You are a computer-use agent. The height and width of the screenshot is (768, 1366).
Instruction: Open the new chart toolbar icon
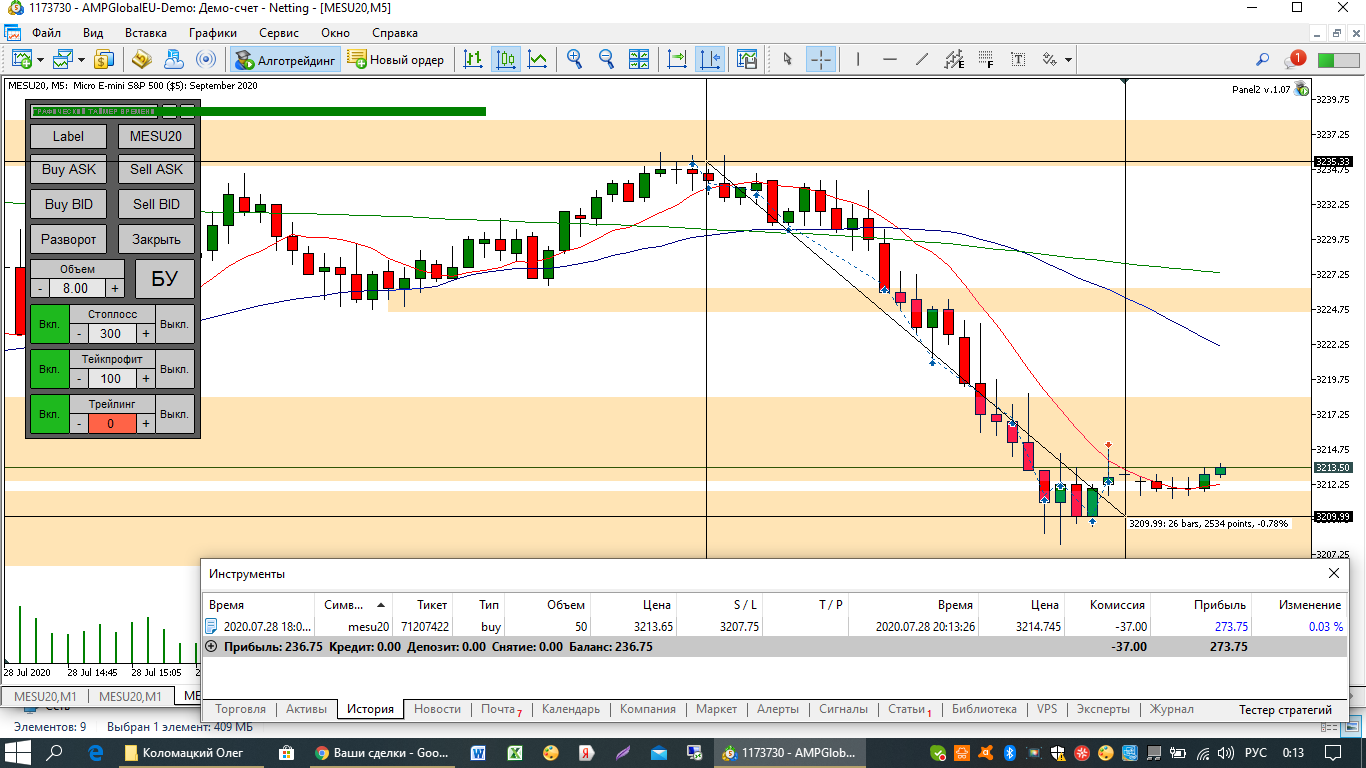pos(22,59)
